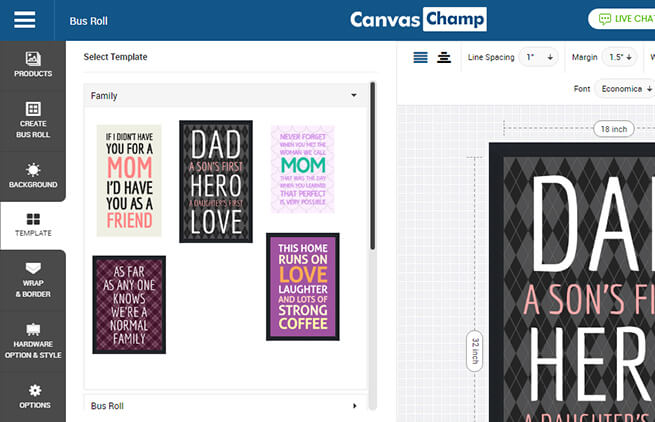The width and height of the screenshot is (655, 422).
Task: Expand the Bus Roll template category
Action: pyautogui.click(x=354, y=406)
